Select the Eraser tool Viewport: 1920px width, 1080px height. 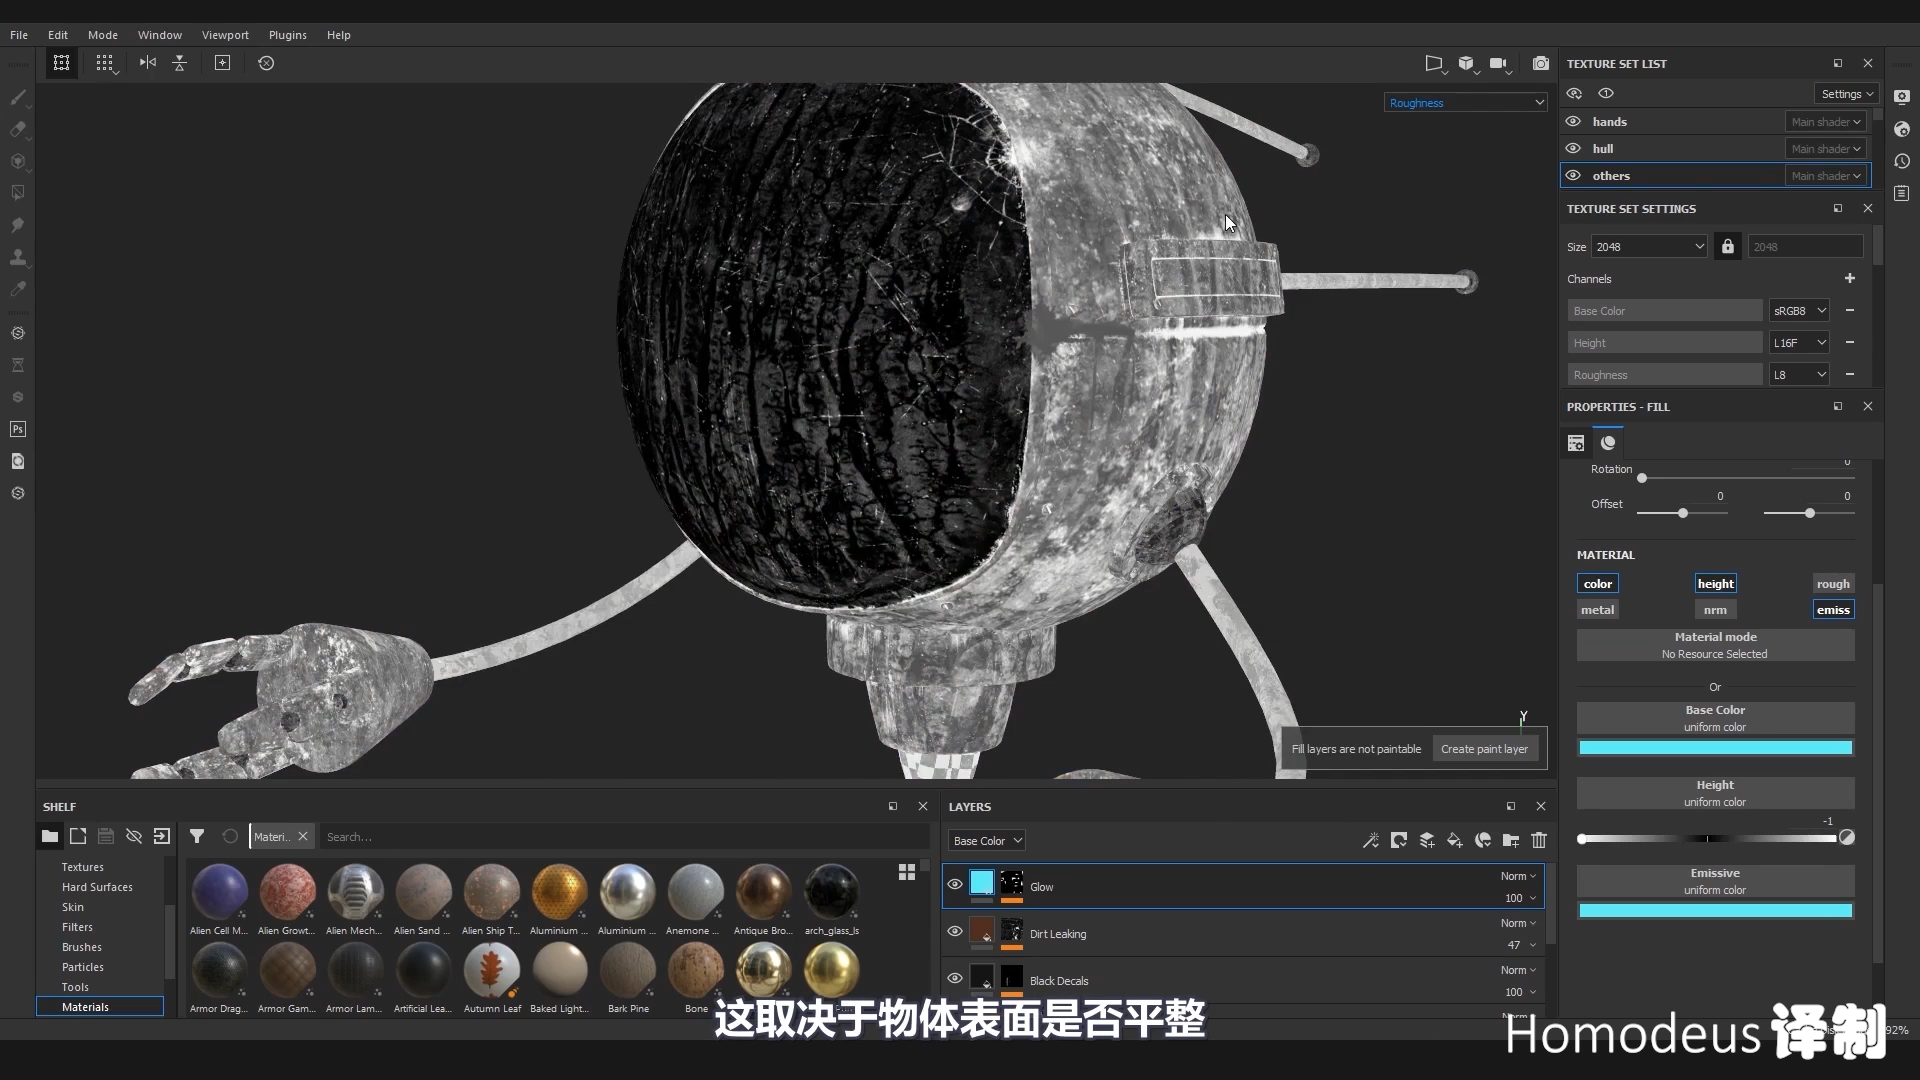pos(17,129)
